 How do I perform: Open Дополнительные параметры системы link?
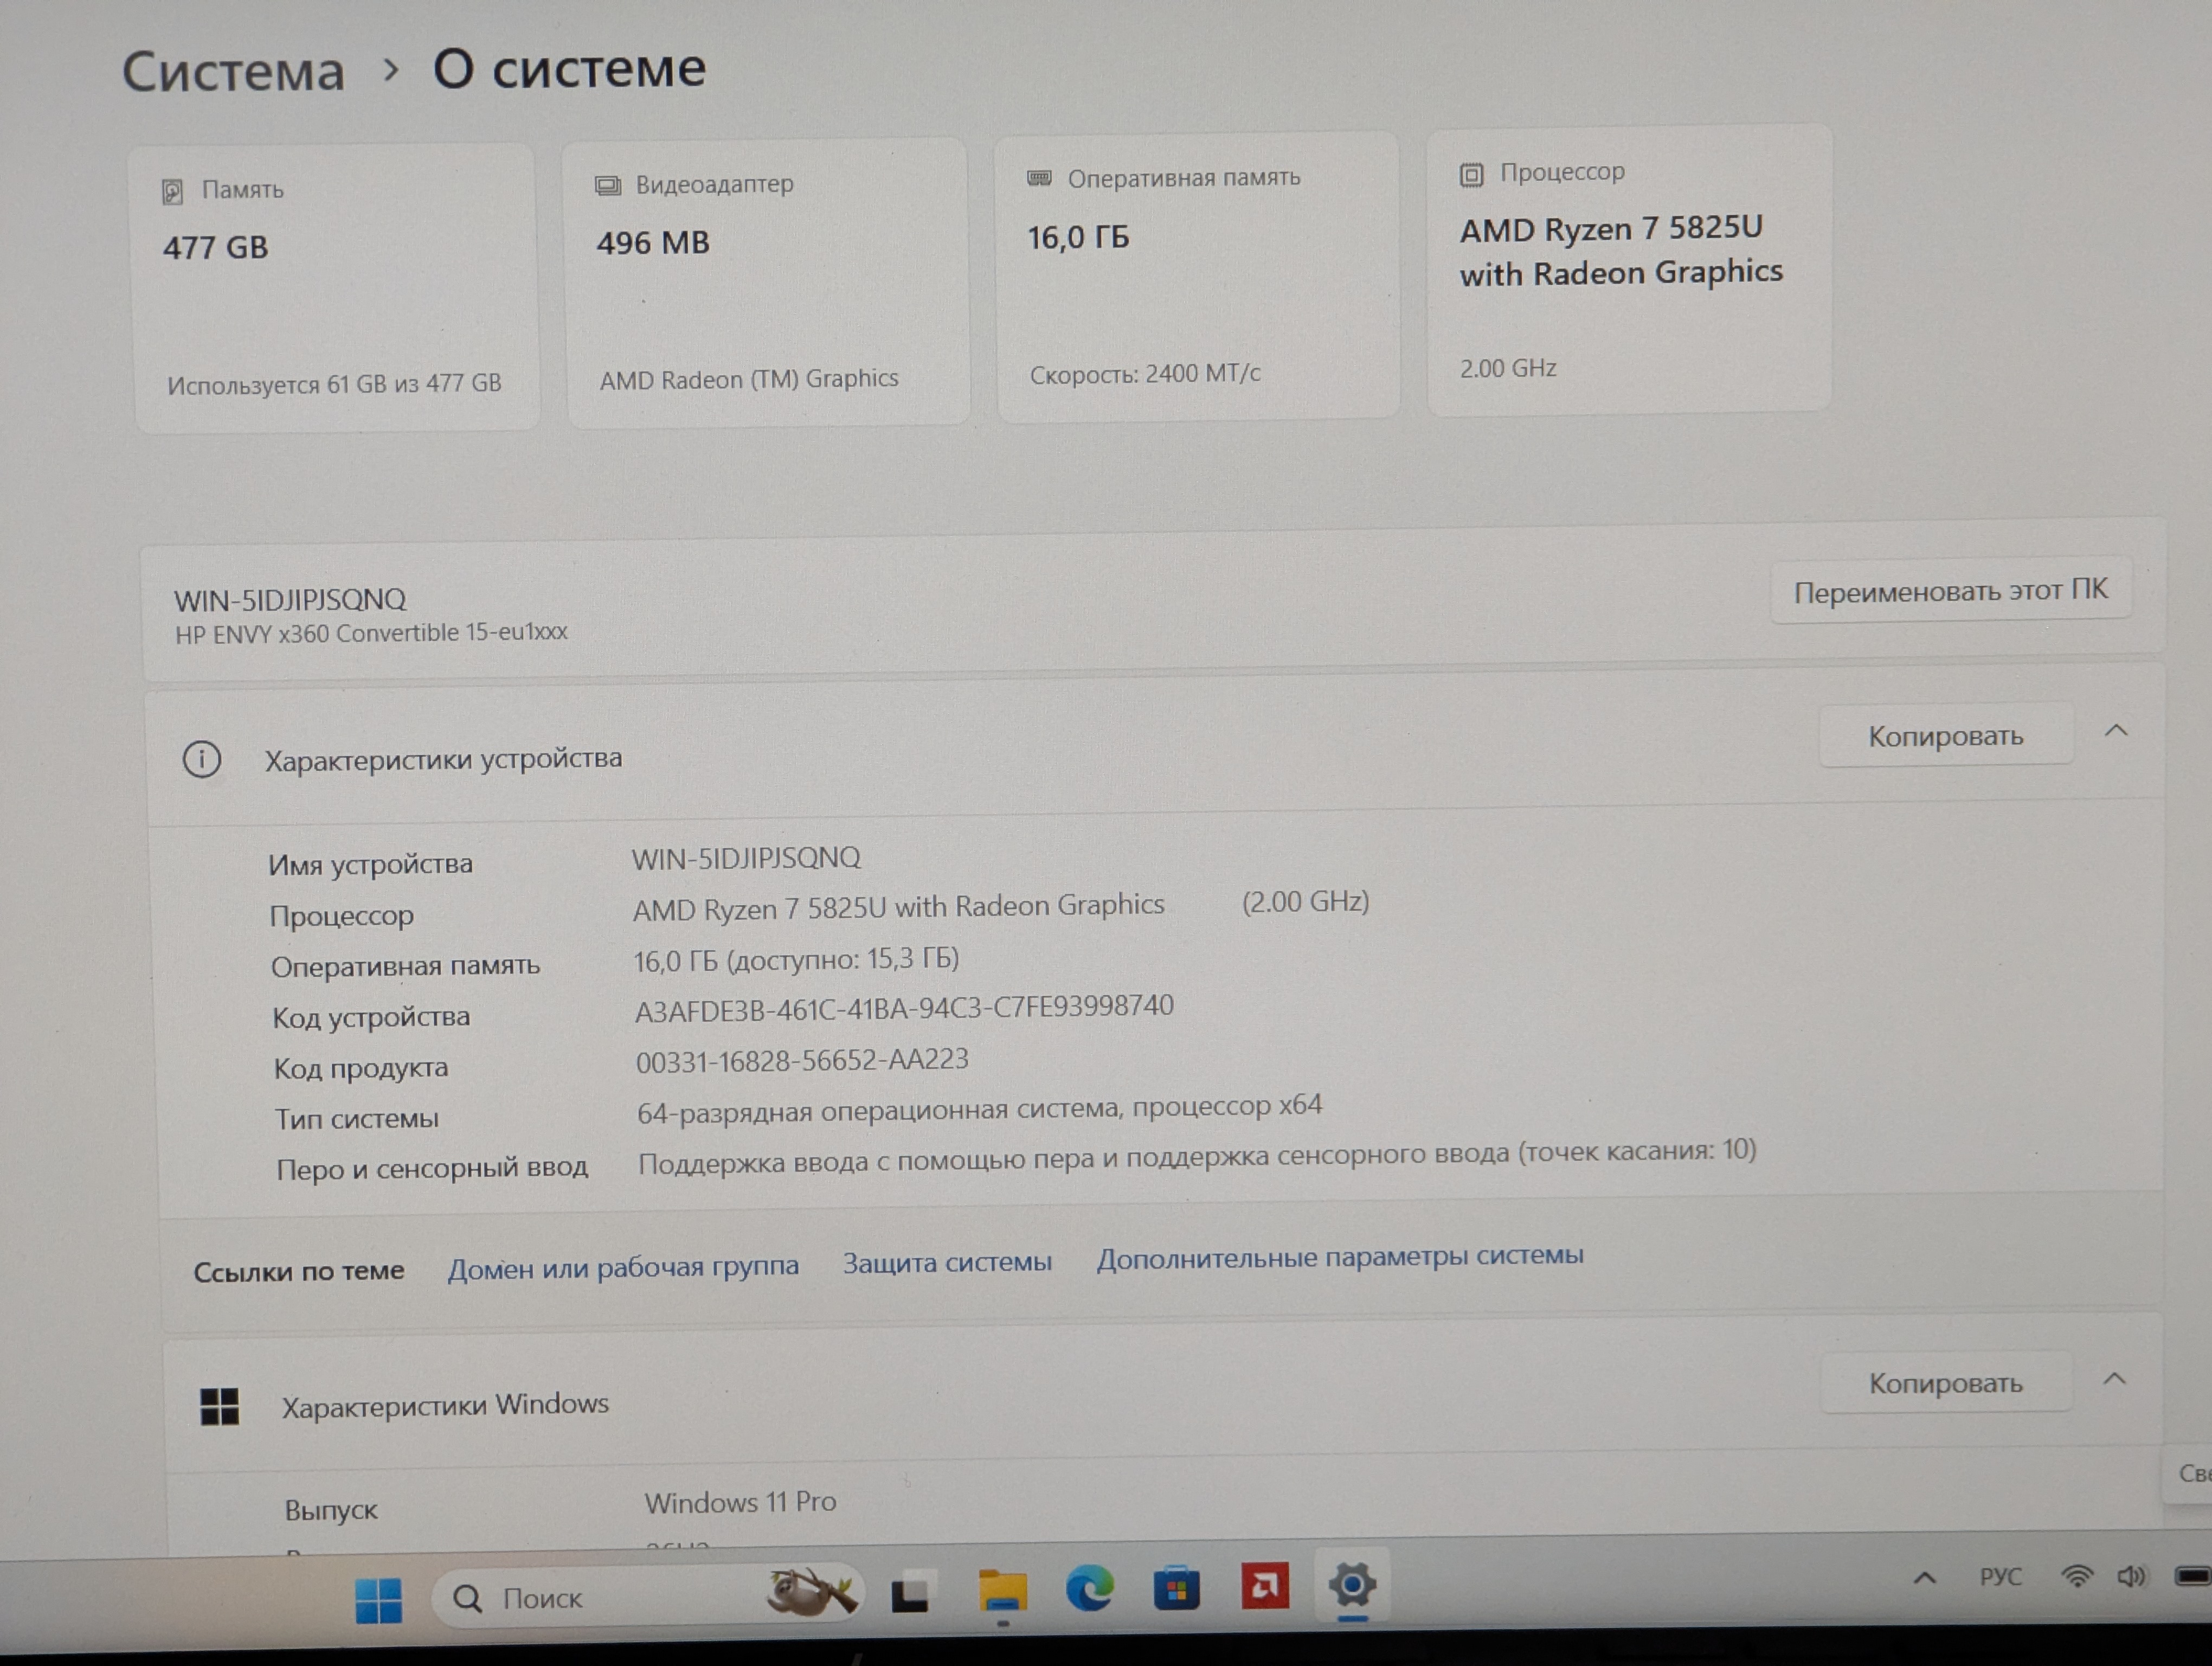point(1340,1256)
